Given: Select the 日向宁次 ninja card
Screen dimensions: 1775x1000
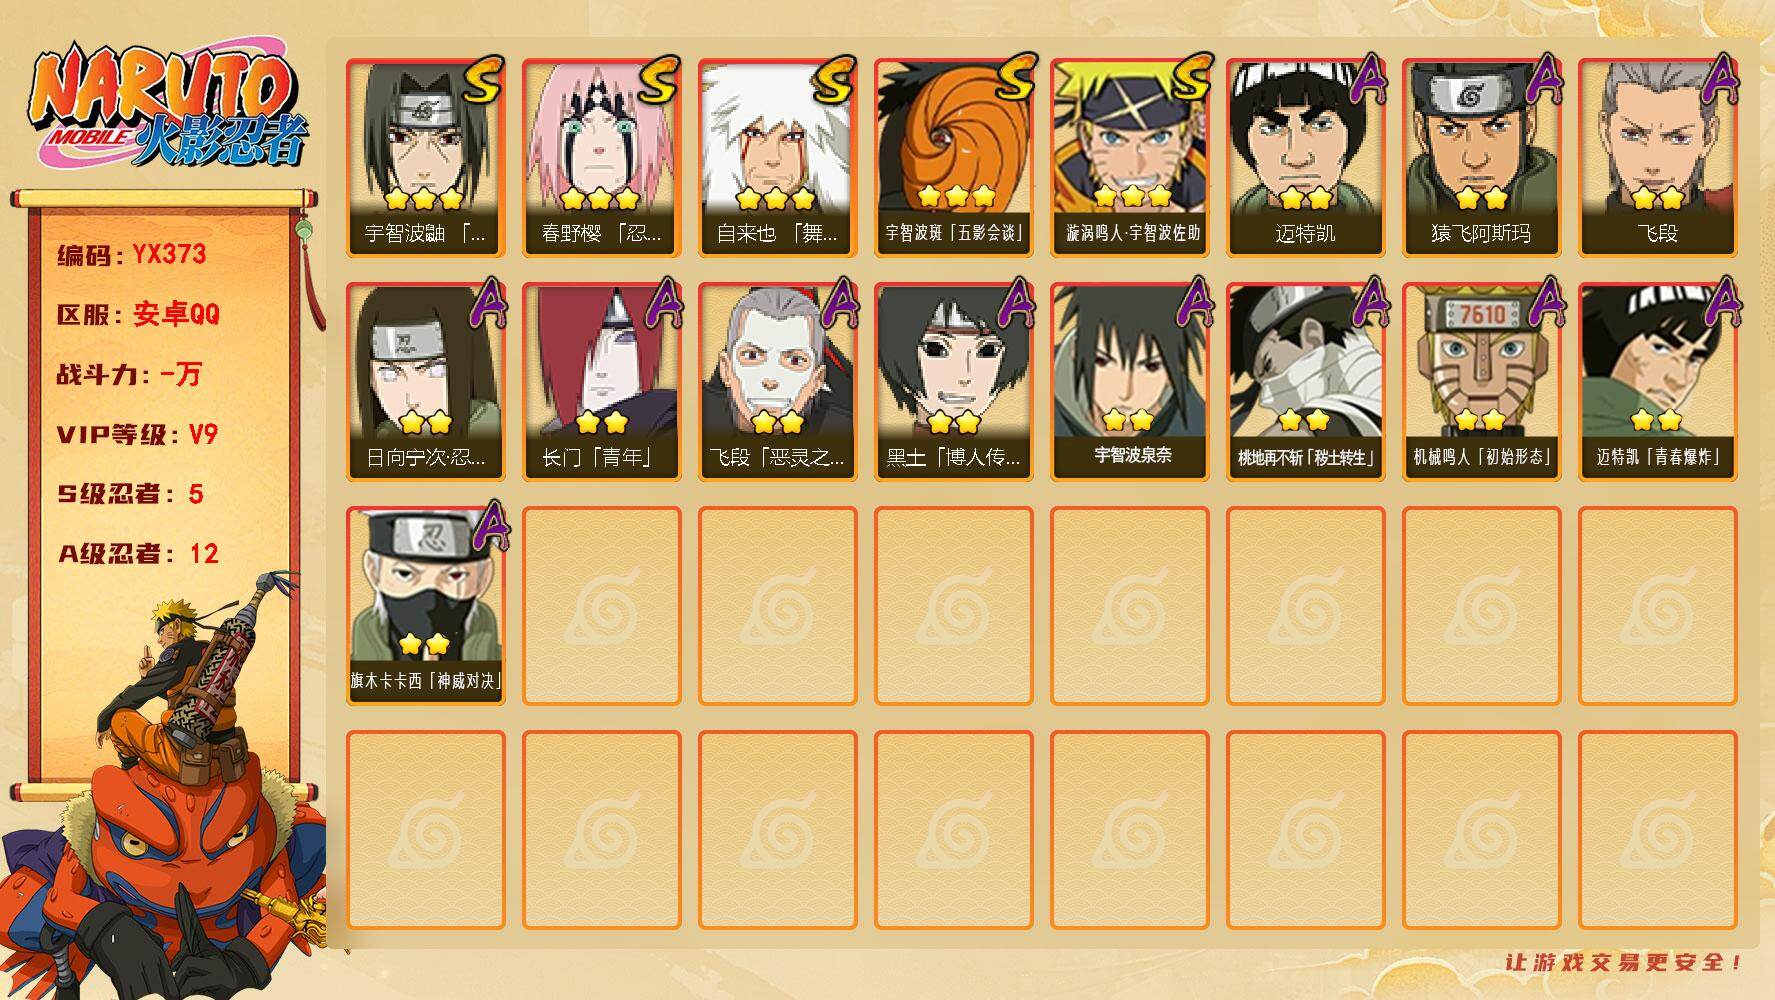Looking at the screenshot, I should 426,382.
